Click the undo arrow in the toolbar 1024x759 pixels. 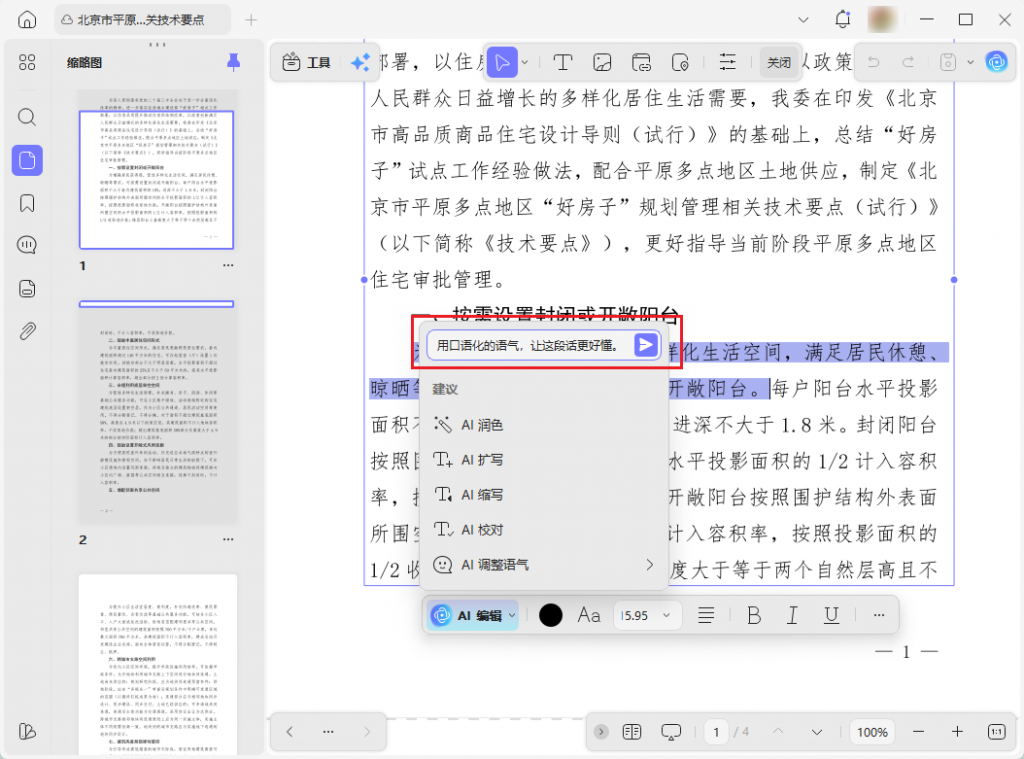click(x=873, y=62)
